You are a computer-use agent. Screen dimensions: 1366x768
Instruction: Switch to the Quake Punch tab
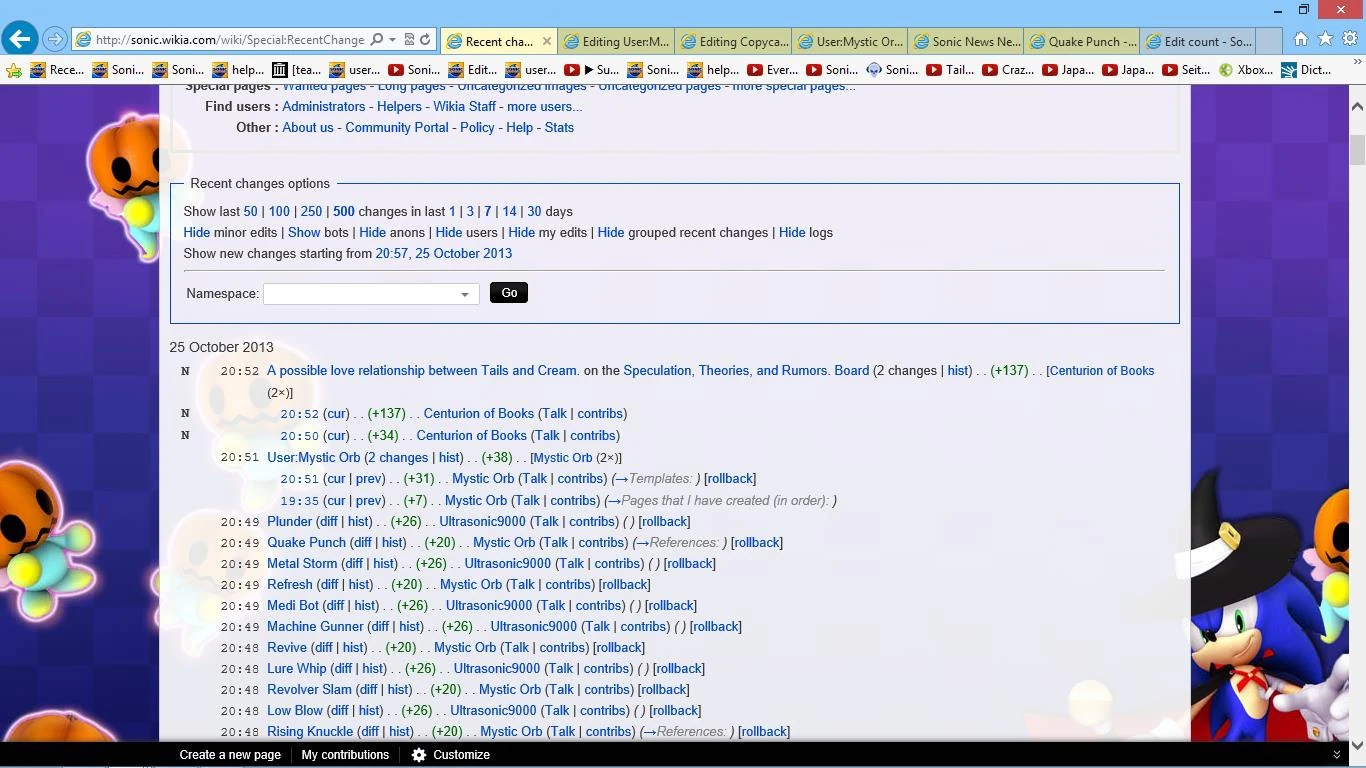[1083, 41]
